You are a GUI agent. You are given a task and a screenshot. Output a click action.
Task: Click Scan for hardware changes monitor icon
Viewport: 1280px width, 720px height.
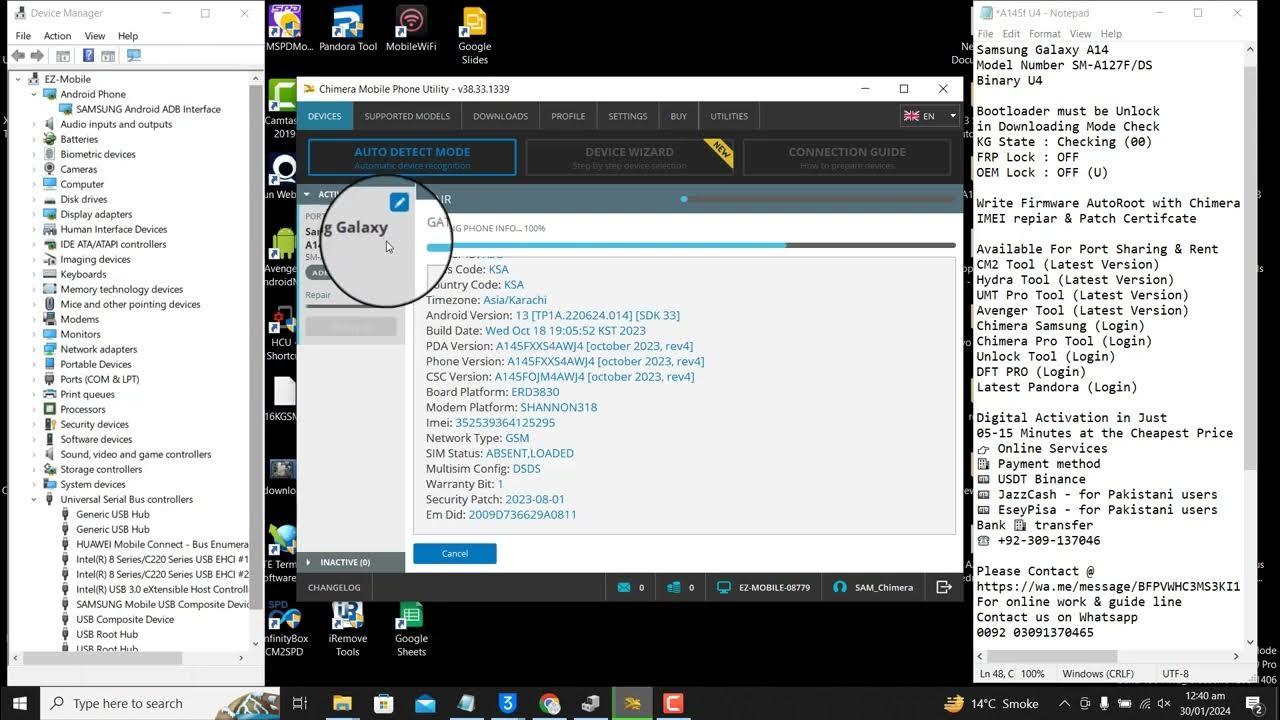pyautogui.click(x=133, y=56)
